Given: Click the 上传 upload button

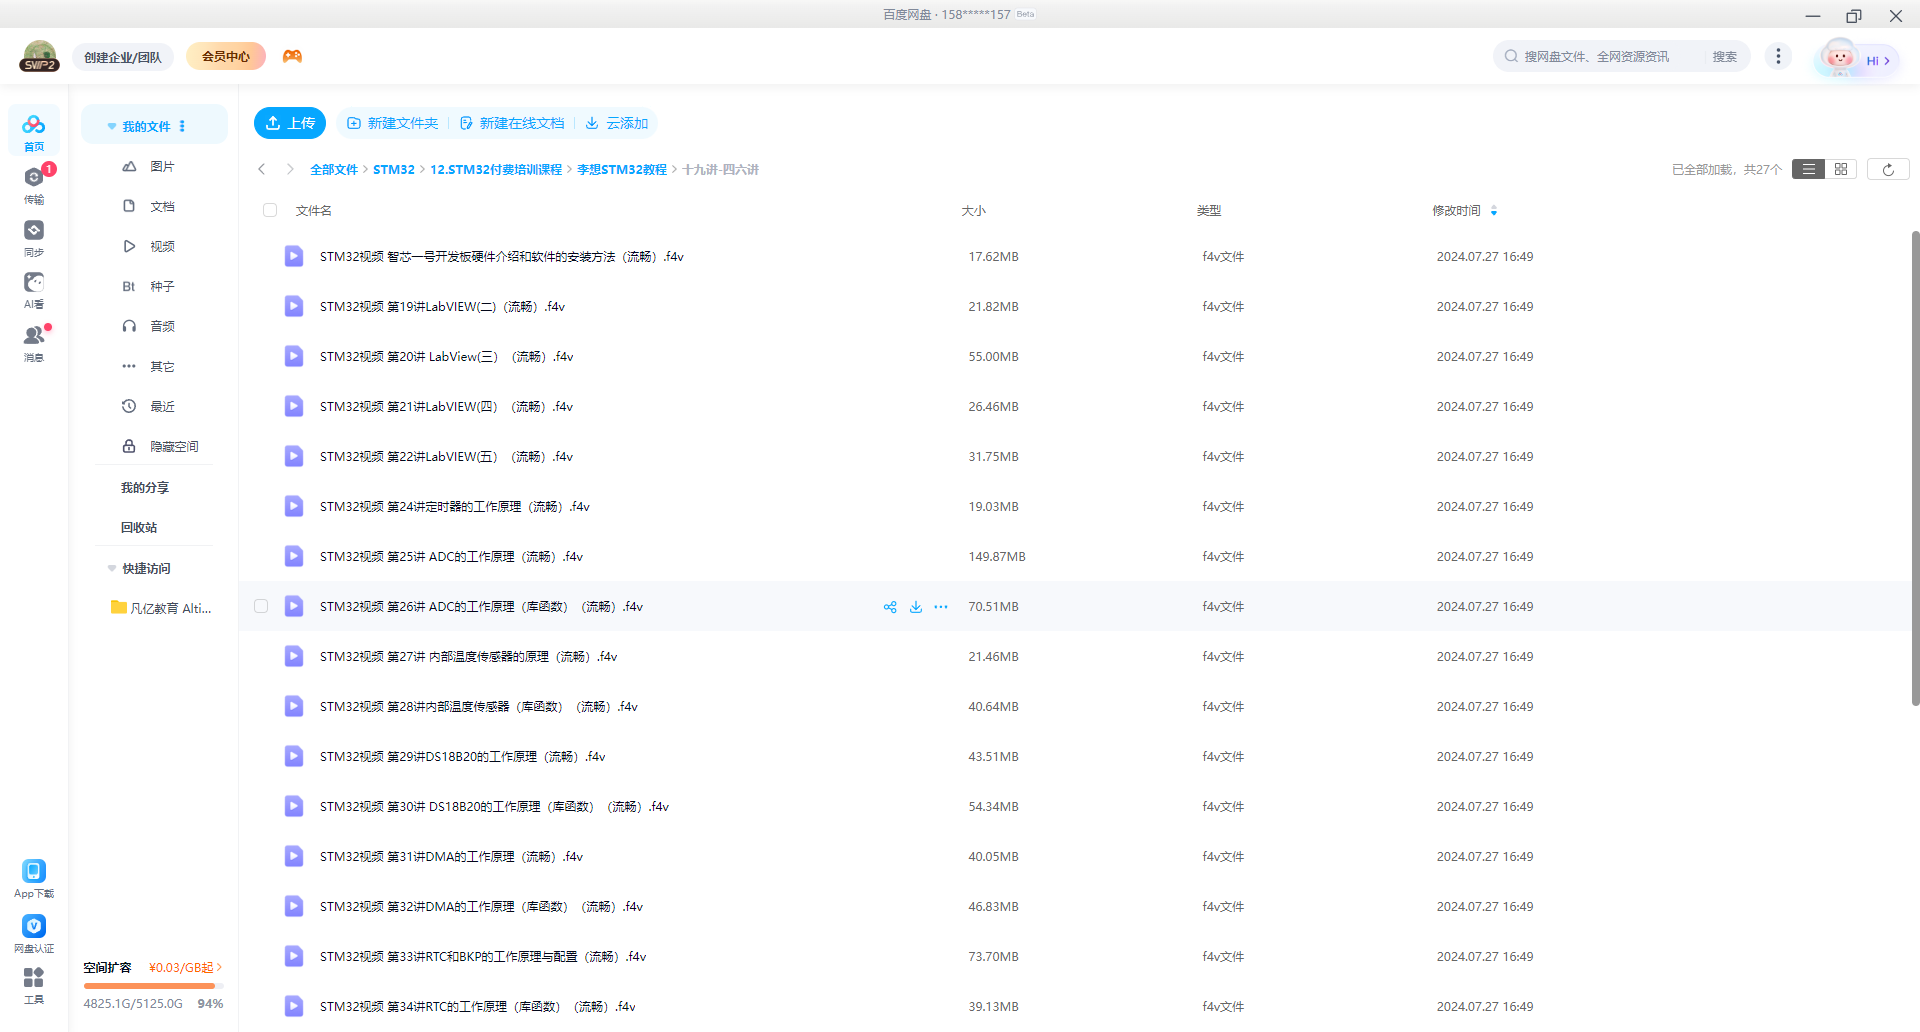Looking at the screenshot, I should point(290,123).
